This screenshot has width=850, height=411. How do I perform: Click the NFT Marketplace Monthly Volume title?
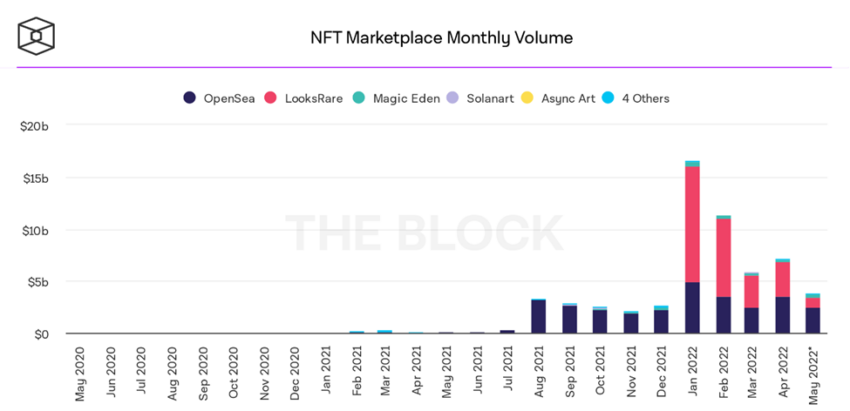[441, 38]
